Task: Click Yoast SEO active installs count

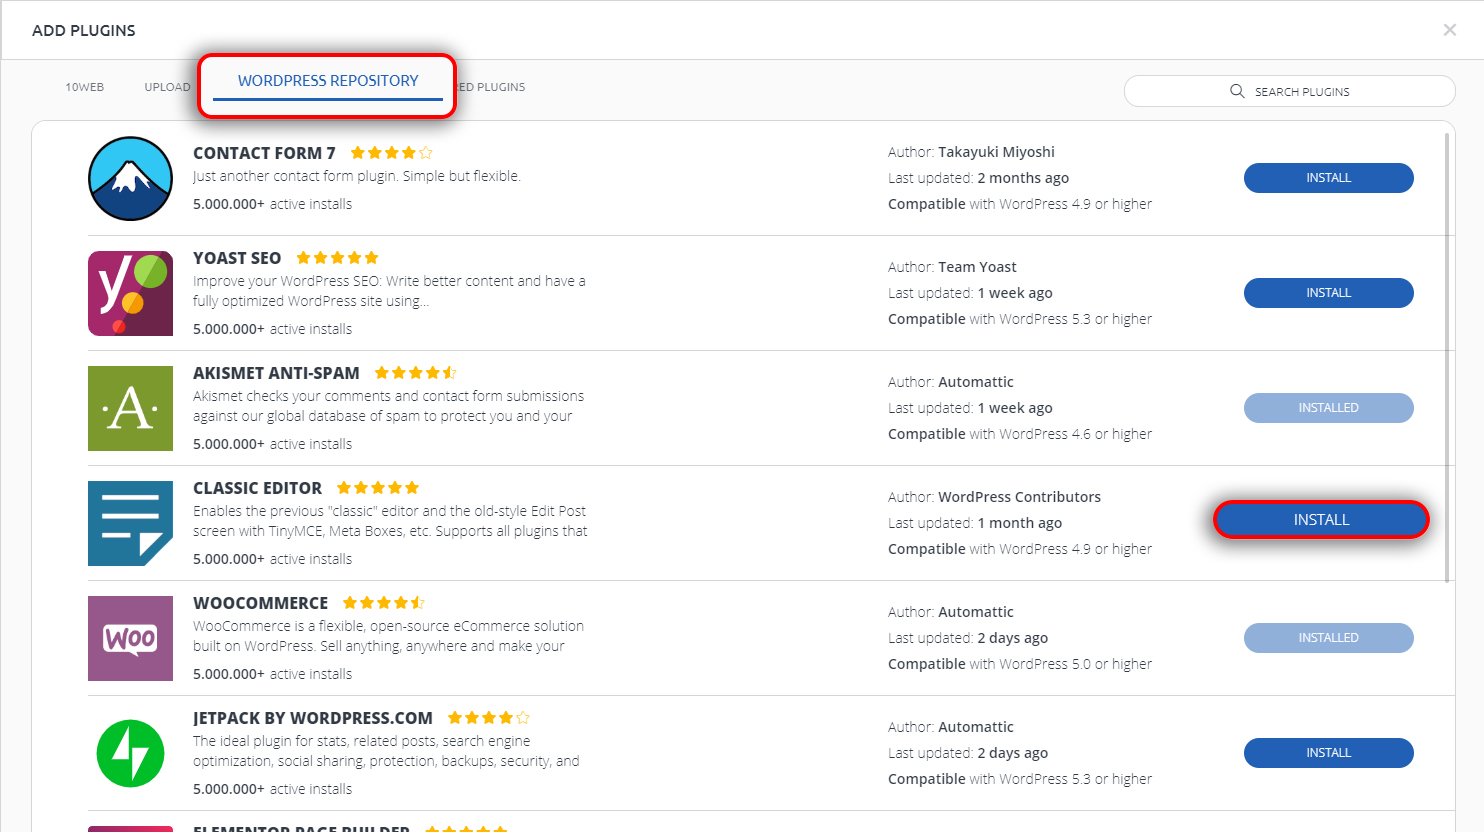Action: point(272,329)
